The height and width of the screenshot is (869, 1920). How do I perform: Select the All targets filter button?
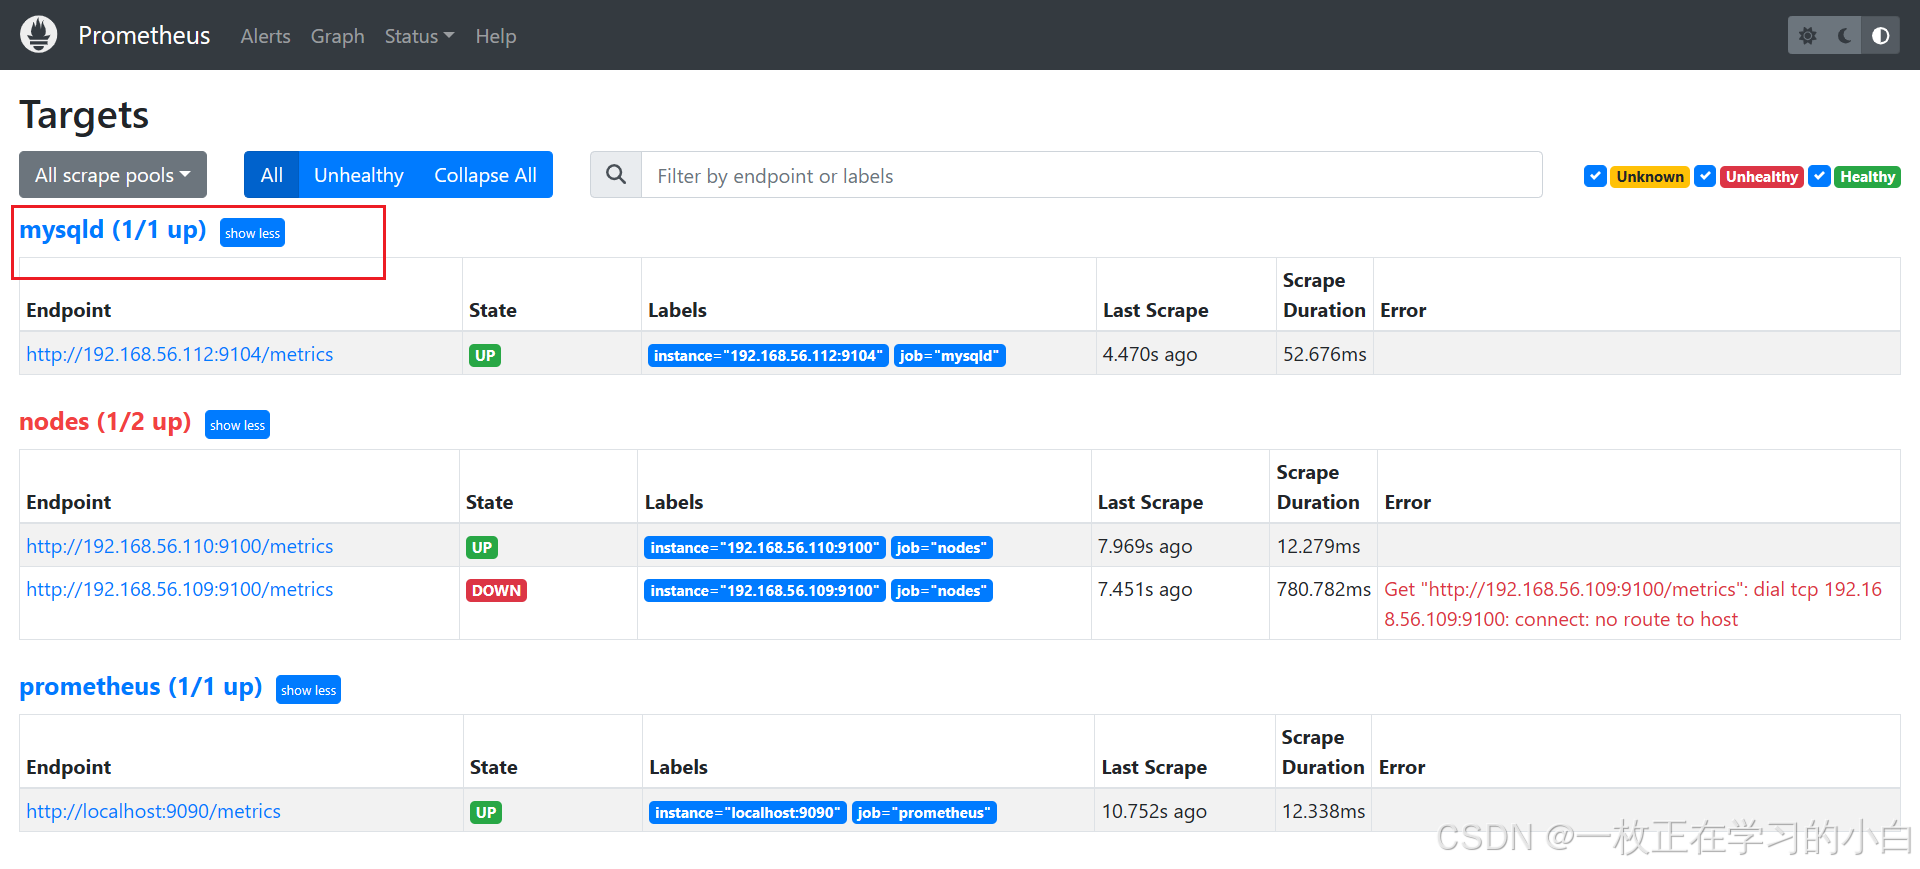pyautogui.click(x=271, y=175)
